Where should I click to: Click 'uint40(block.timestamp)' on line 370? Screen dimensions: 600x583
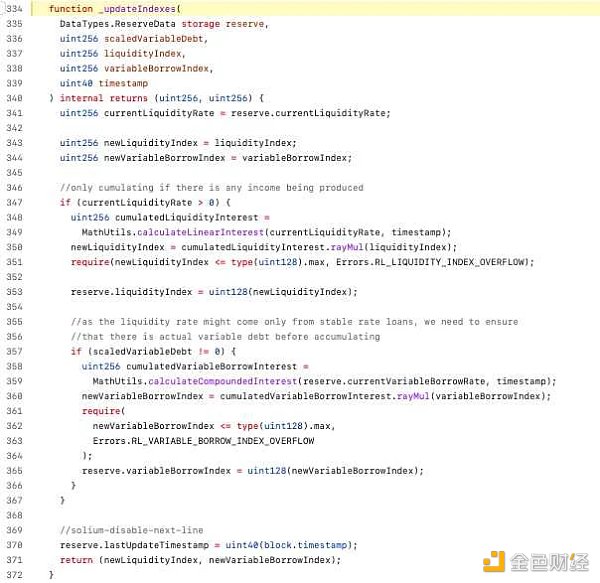[290, 545]
